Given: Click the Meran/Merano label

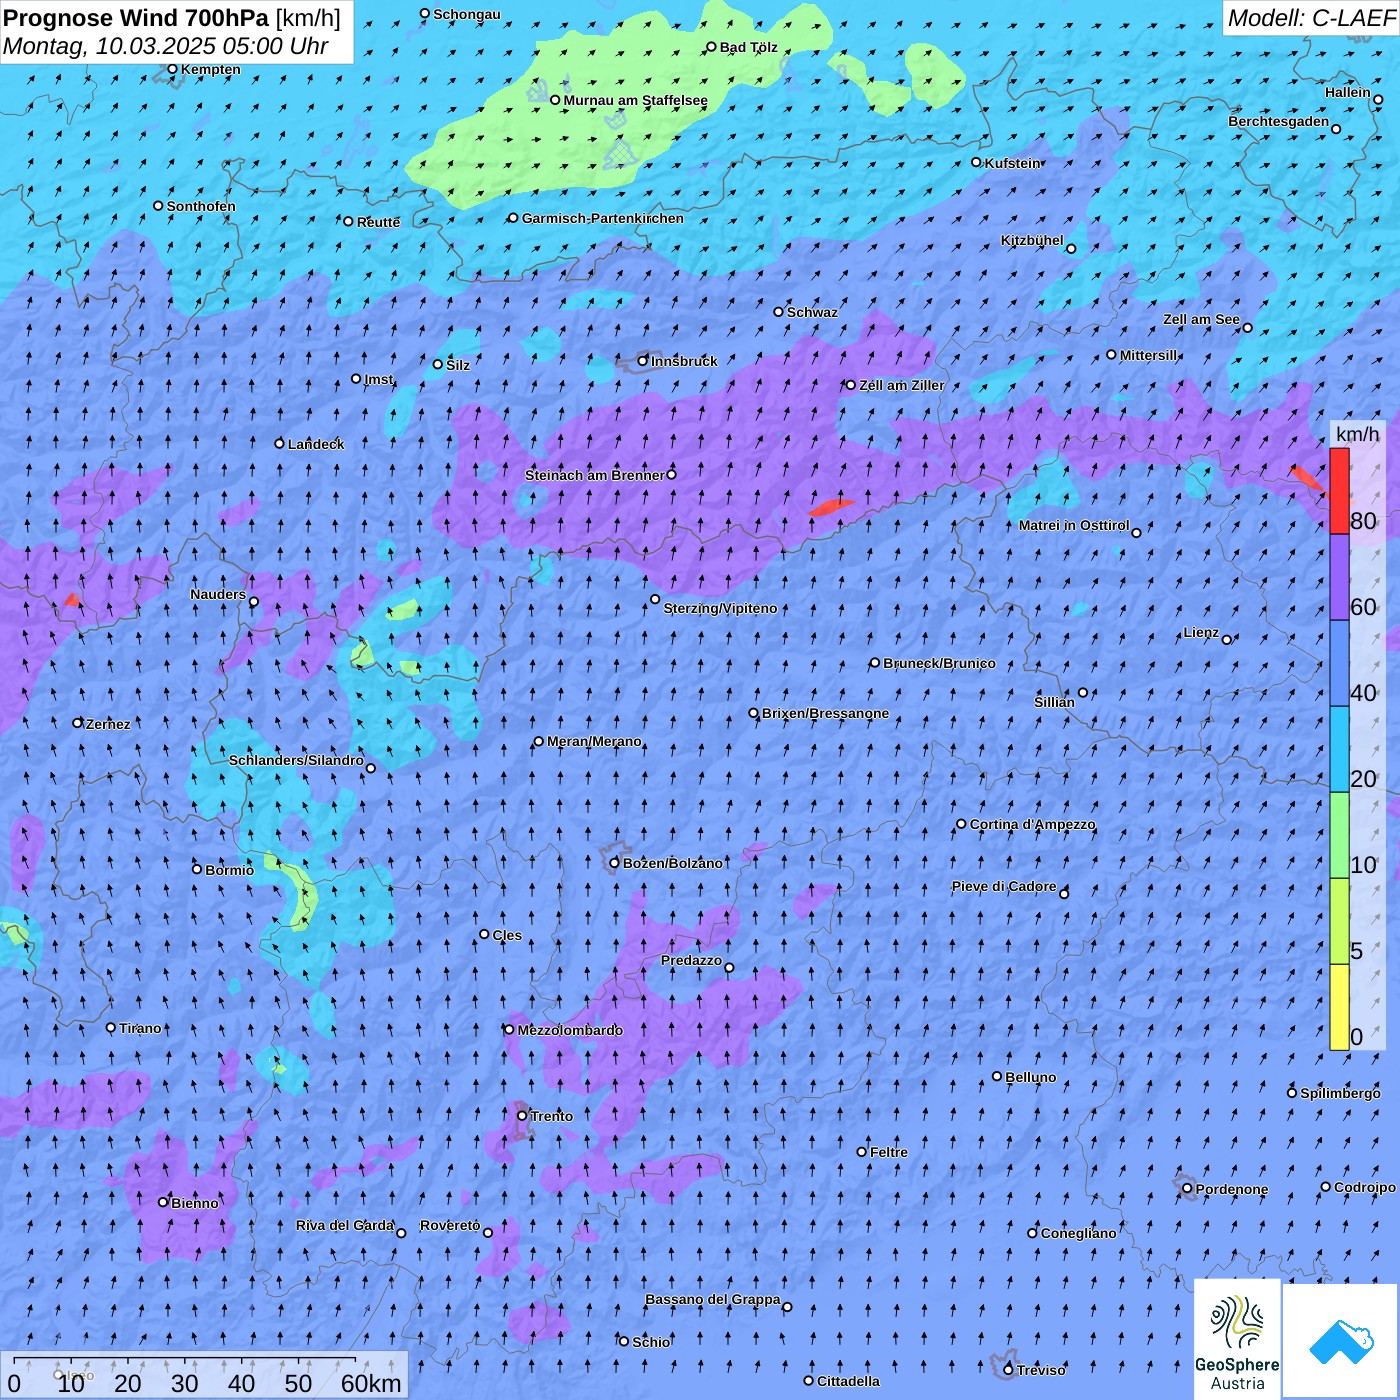Looking at the screenshot, I should [x=594, y=741].
